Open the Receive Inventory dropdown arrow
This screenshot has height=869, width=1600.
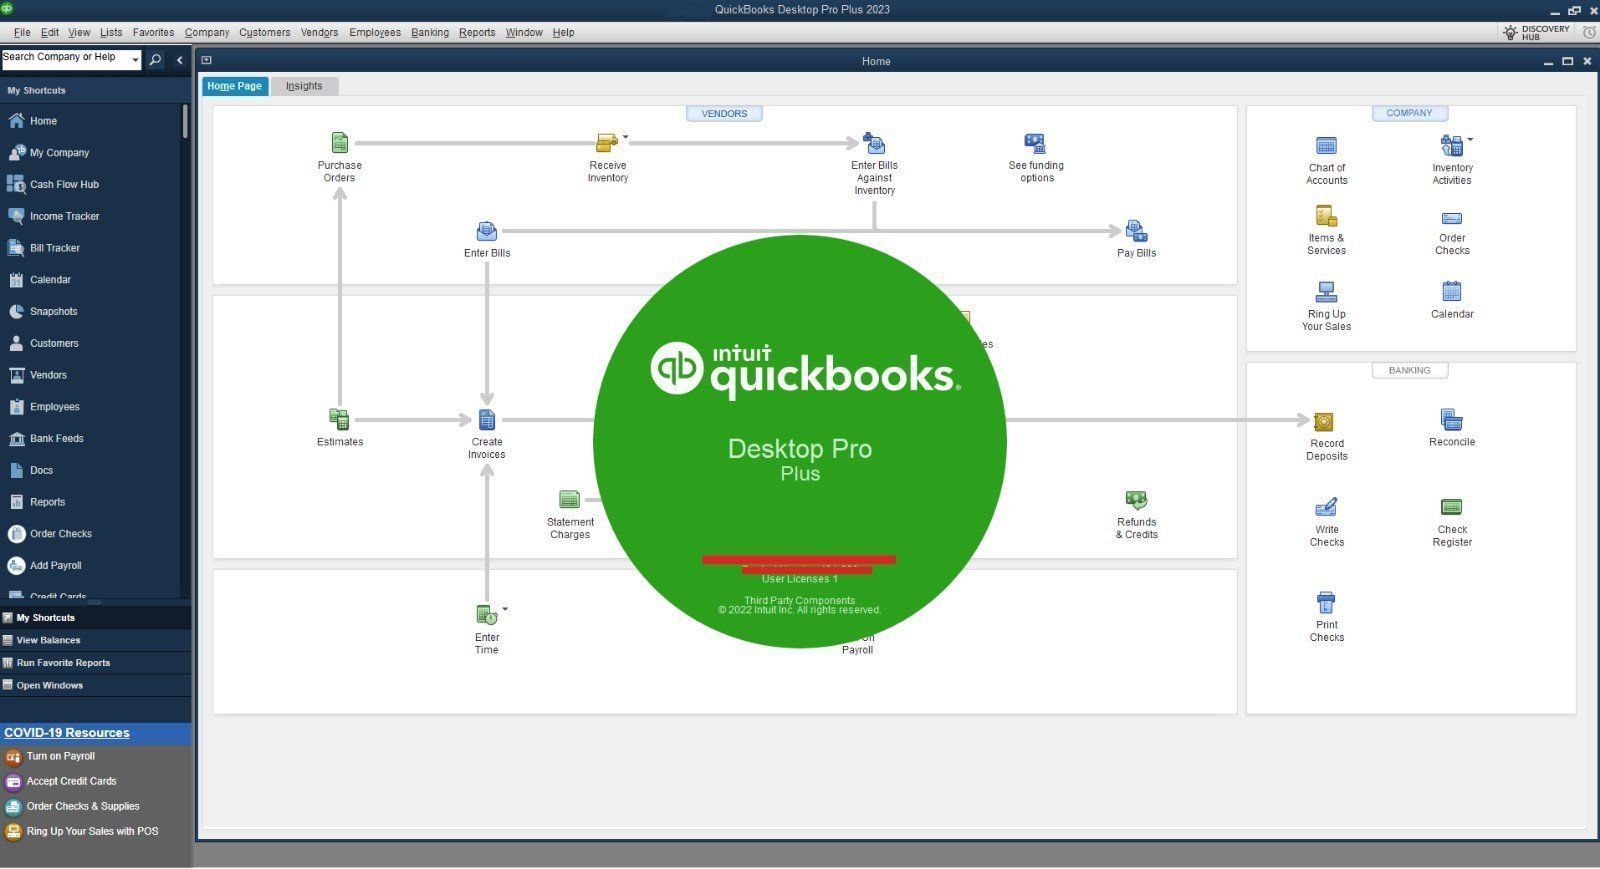[626, 136]
